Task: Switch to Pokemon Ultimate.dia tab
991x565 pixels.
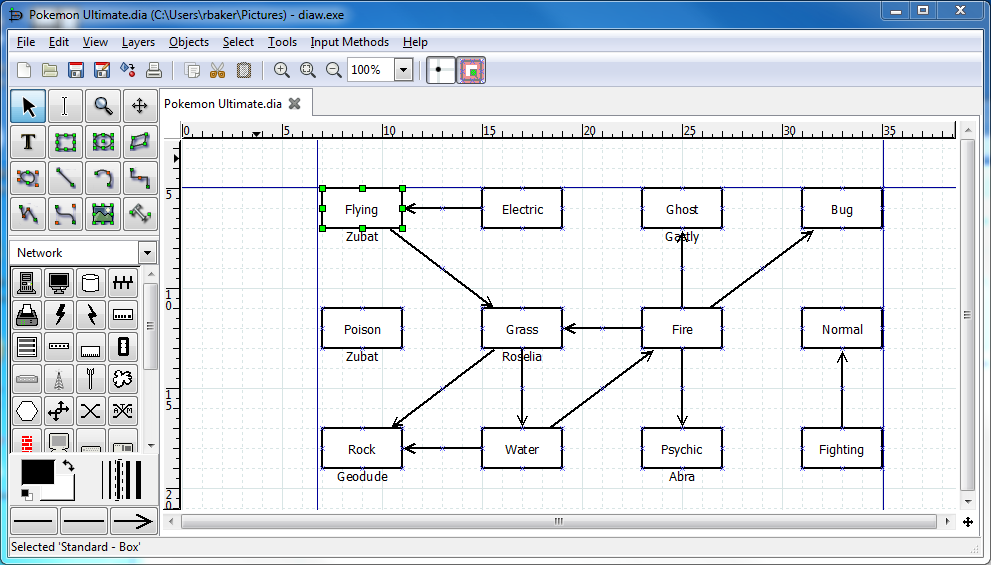Action: [222, 104]
